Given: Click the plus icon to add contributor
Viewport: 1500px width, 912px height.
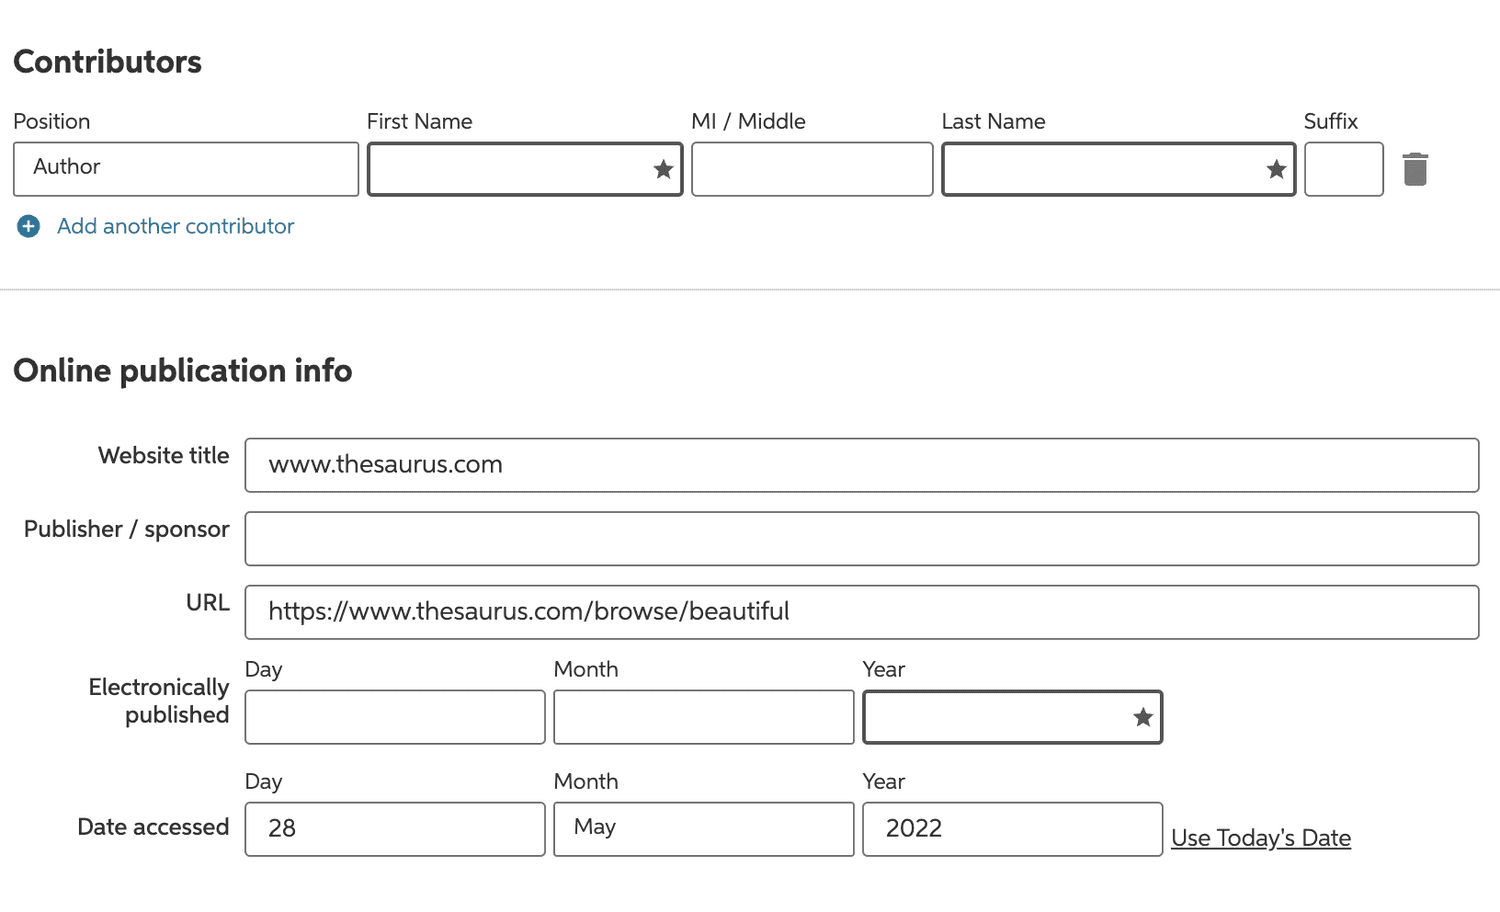Looking at the screenshot, I should 29,226.
